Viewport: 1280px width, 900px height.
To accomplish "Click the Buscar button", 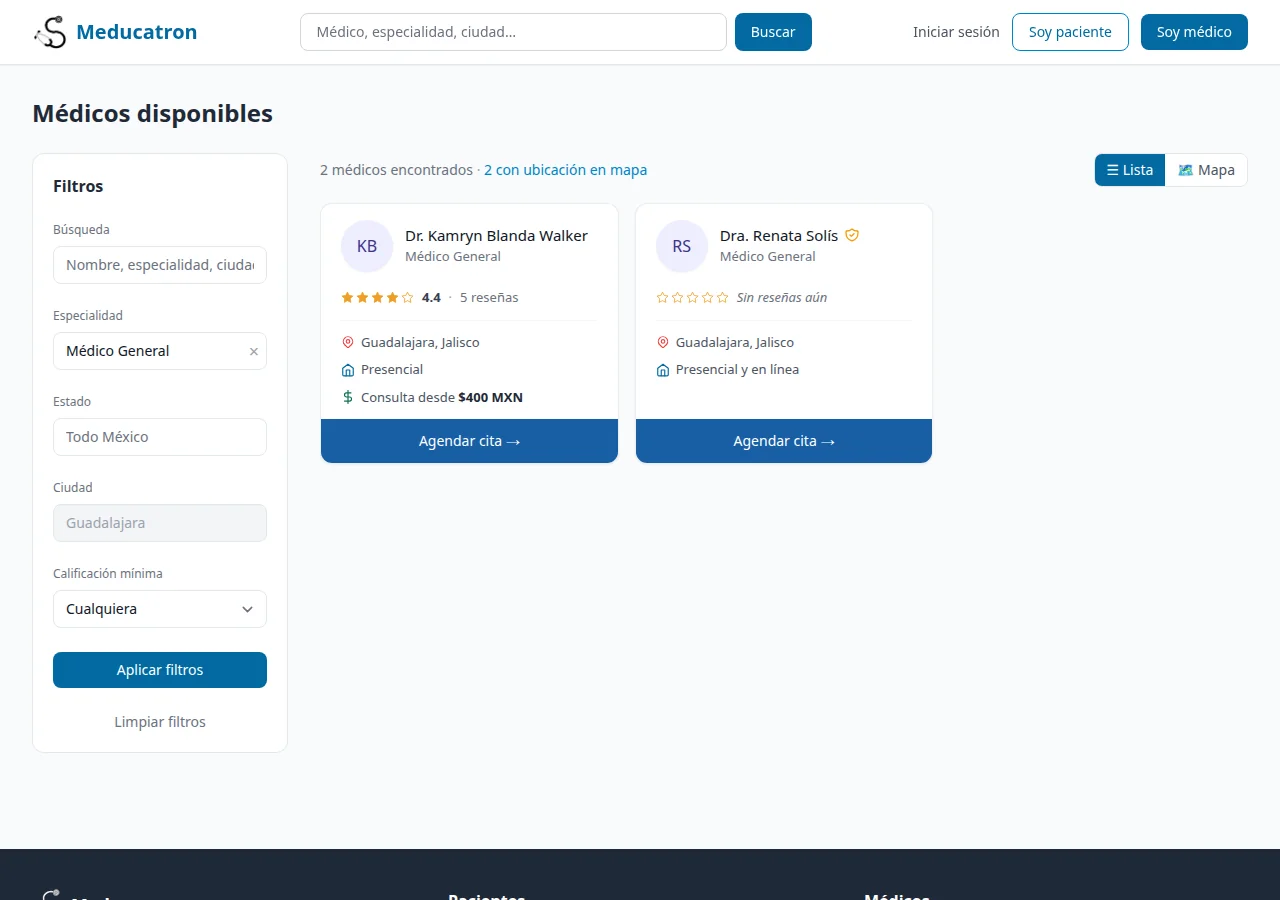I will coord(773,32).
